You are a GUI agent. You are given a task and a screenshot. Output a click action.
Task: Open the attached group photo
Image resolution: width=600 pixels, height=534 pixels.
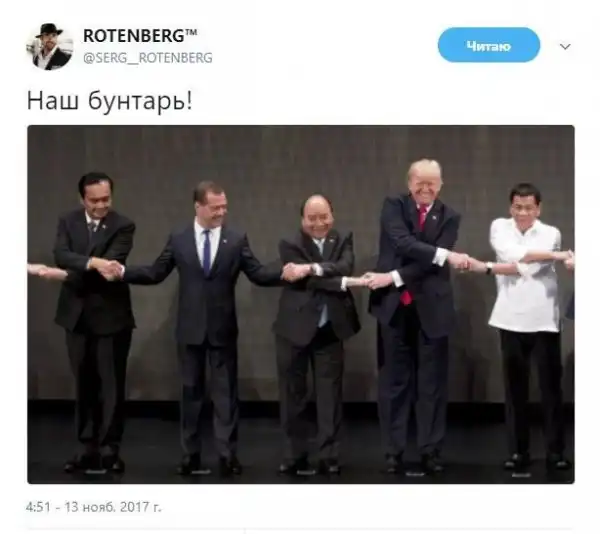point(301,304)
